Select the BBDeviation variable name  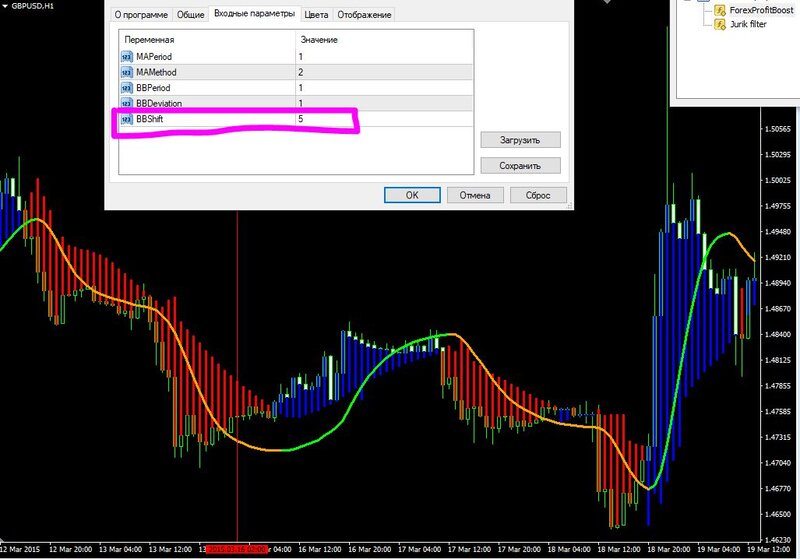[x=159, y=104]
